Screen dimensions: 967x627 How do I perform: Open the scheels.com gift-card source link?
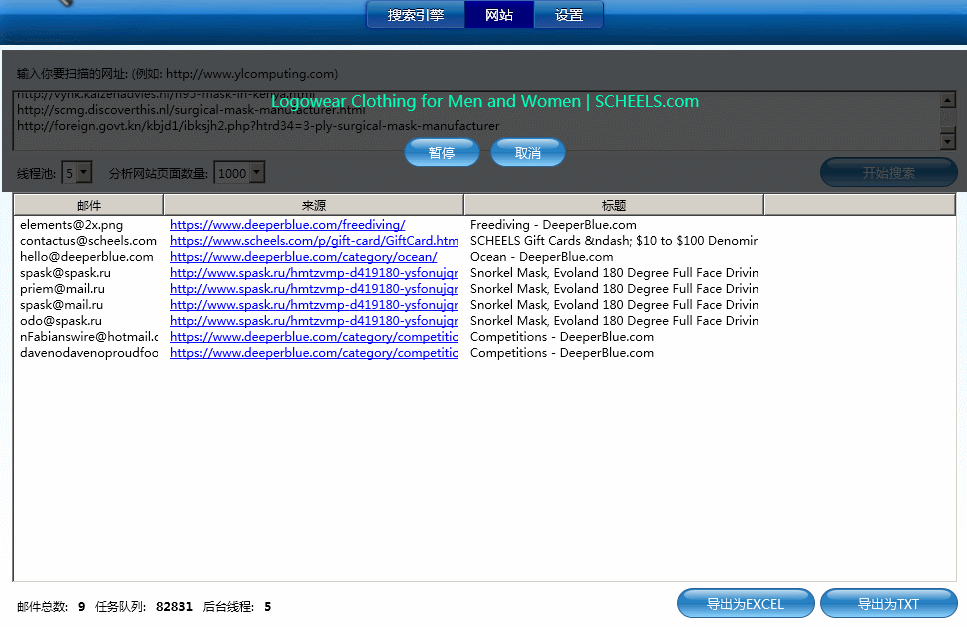[314, 241]
